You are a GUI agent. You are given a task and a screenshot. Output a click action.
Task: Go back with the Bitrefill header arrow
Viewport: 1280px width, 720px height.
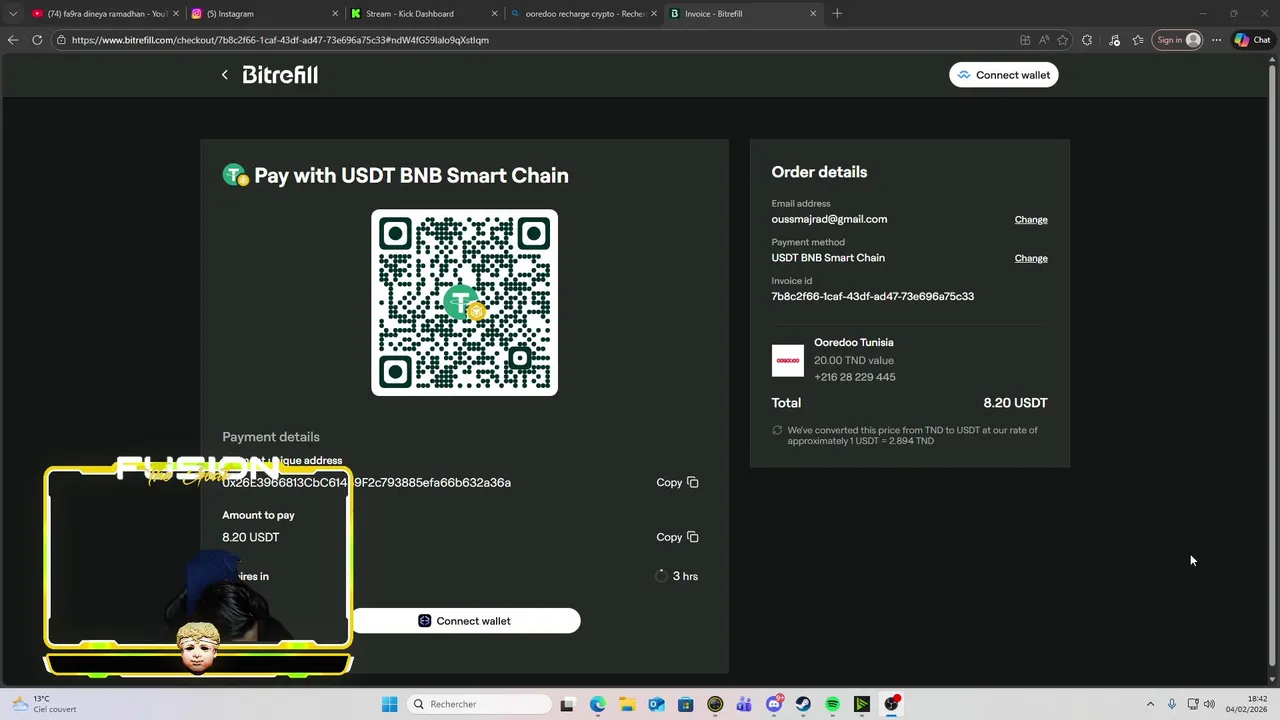225,75
